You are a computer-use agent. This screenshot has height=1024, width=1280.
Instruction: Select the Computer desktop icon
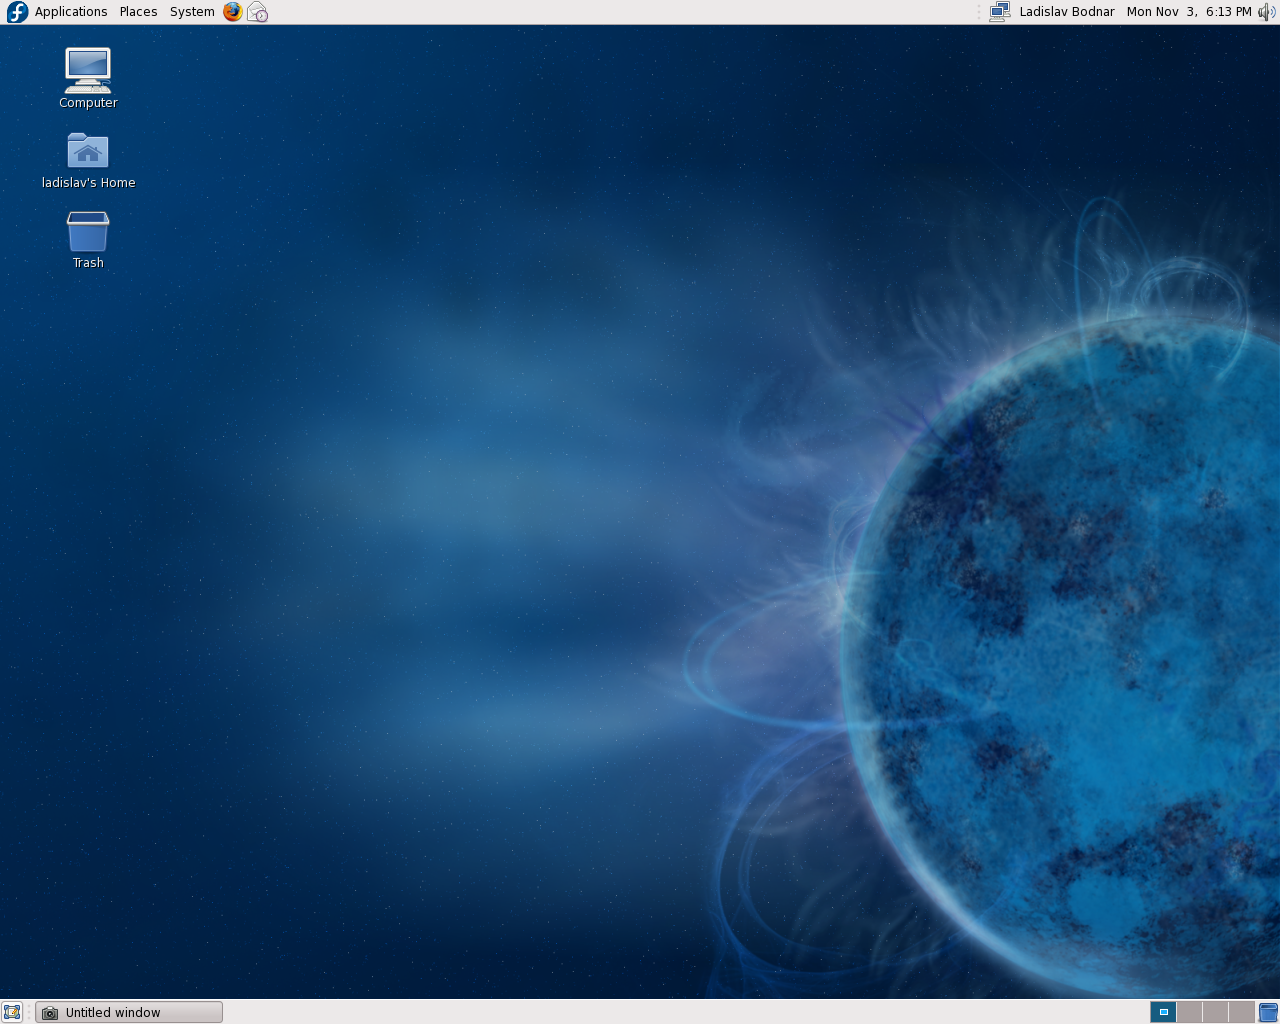coord(88,78)
